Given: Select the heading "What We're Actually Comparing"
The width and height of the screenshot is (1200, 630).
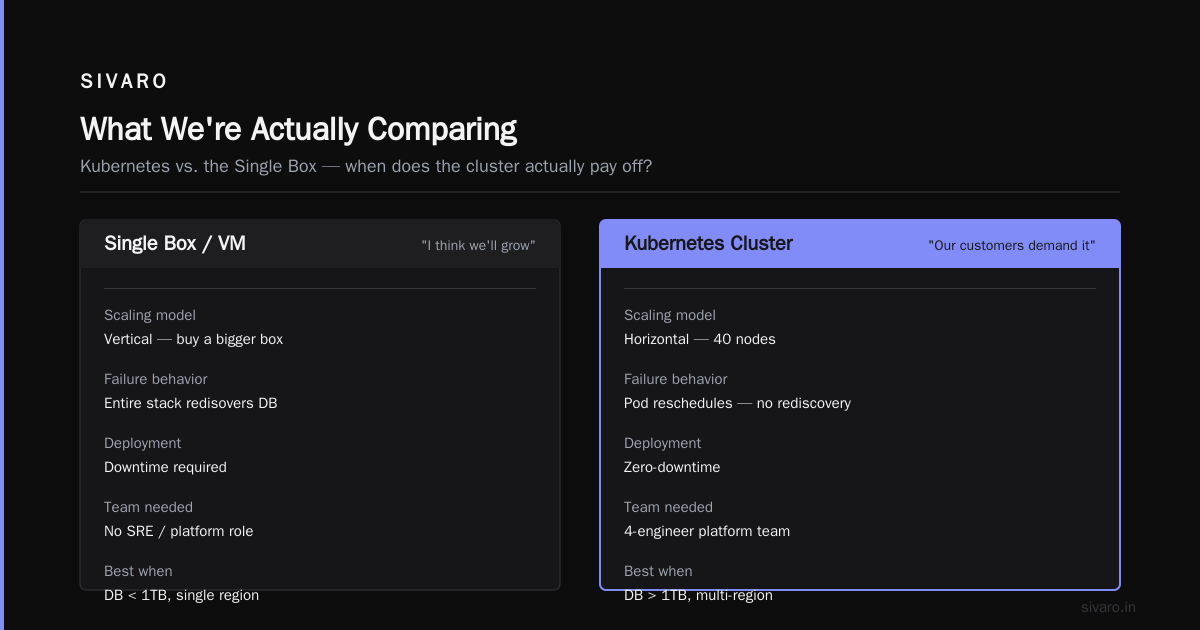Looking at the screenshot, I should (298, 130).
